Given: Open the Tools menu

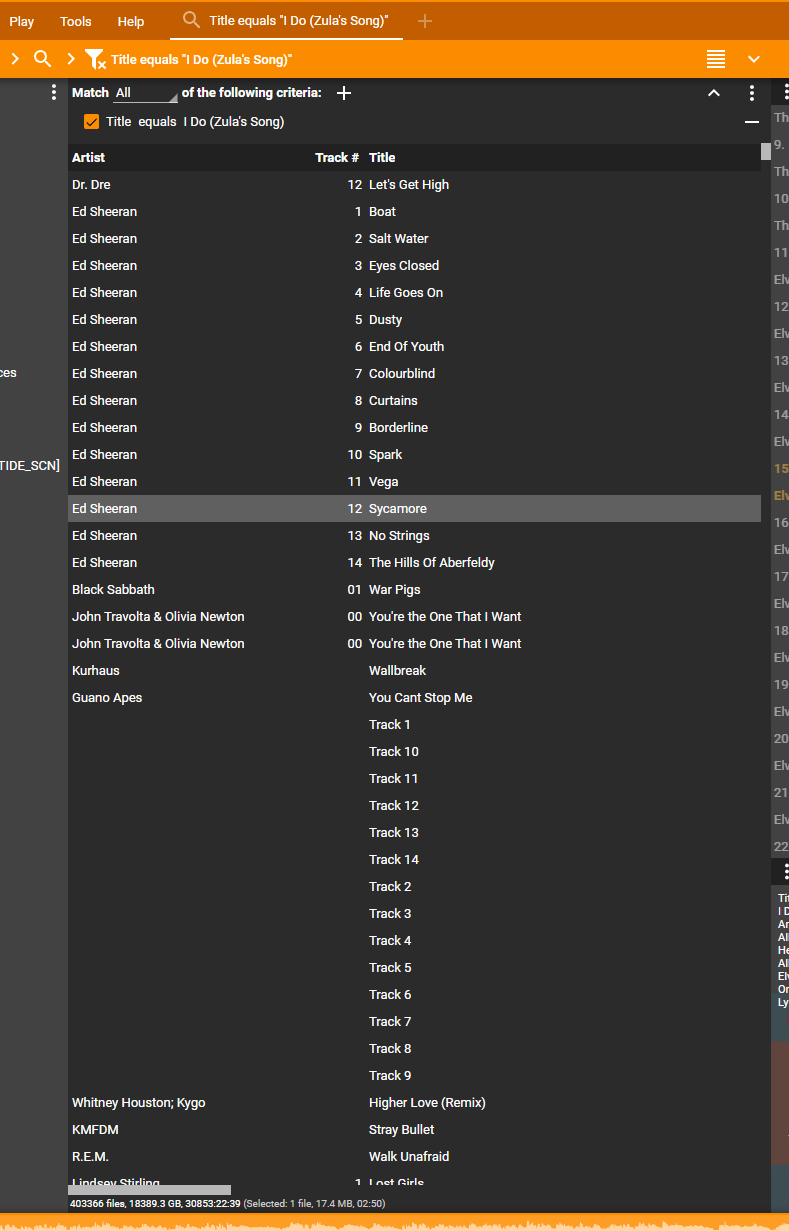Looking at the screenshot, I should (76, 21).
